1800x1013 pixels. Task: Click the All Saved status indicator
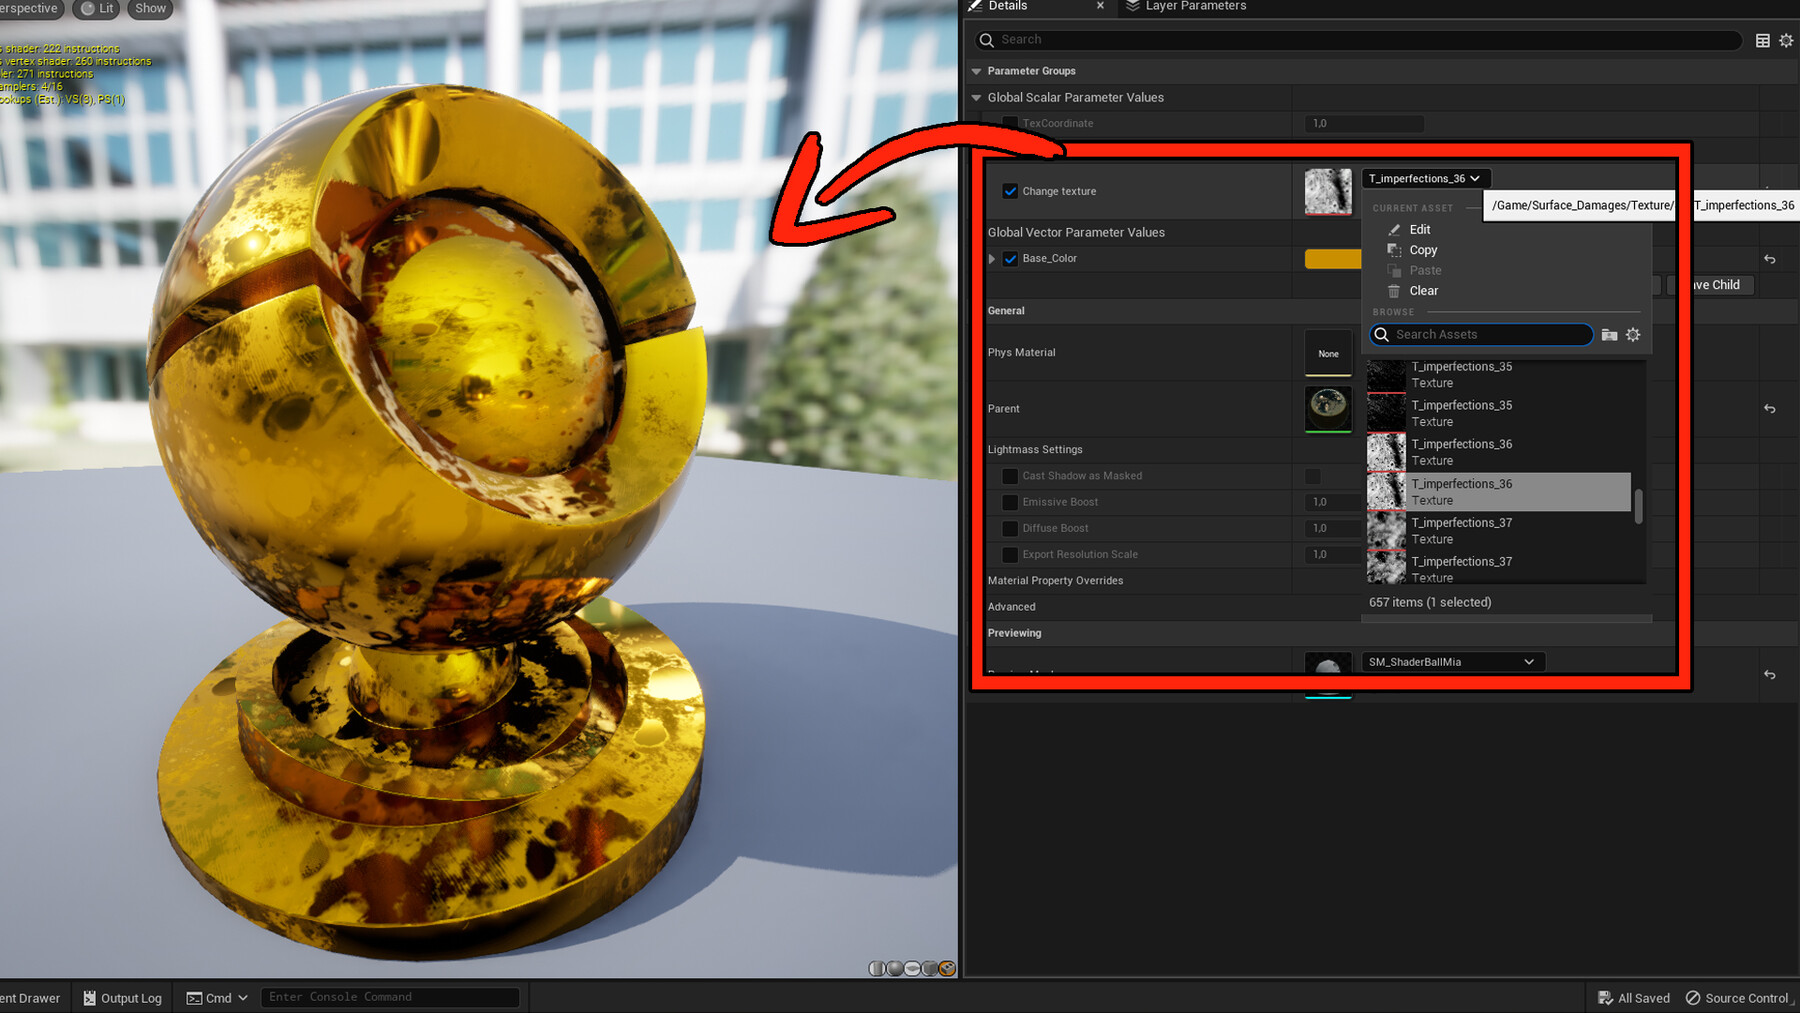click(x=1634, y=998)
